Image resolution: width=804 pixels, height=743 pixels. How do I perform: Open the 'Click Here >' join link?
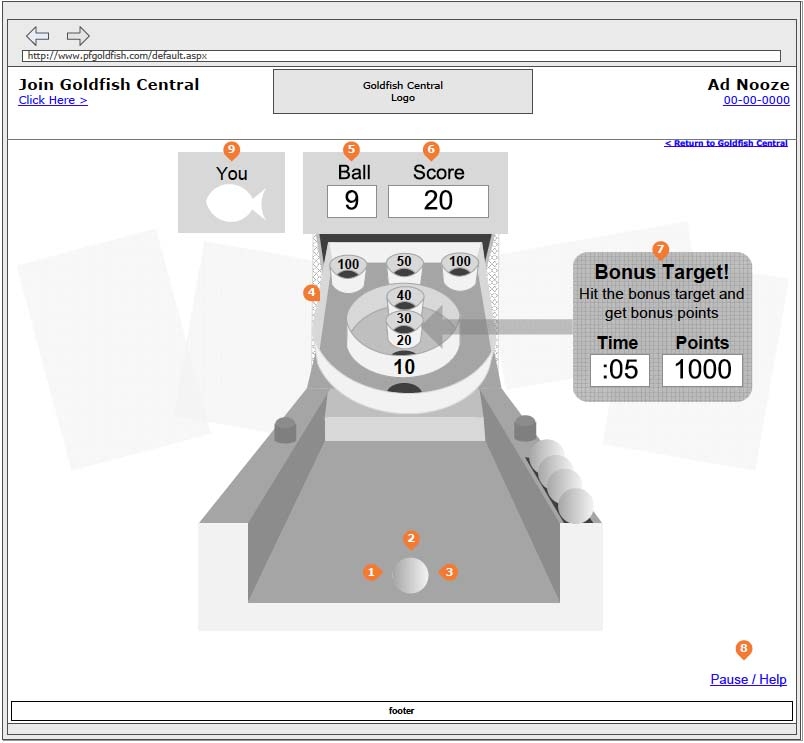53,100
